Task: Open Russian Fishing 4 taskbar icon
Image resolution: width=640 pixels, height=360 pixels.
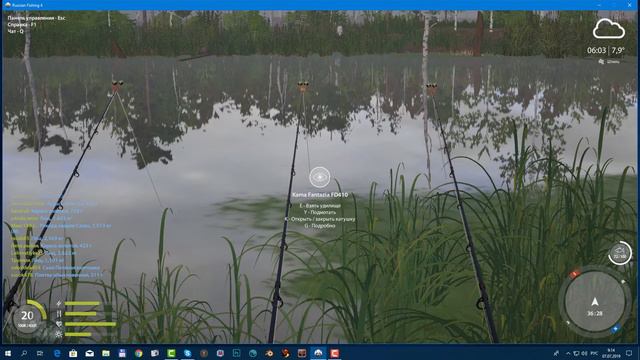Action: tap(318, 353)
